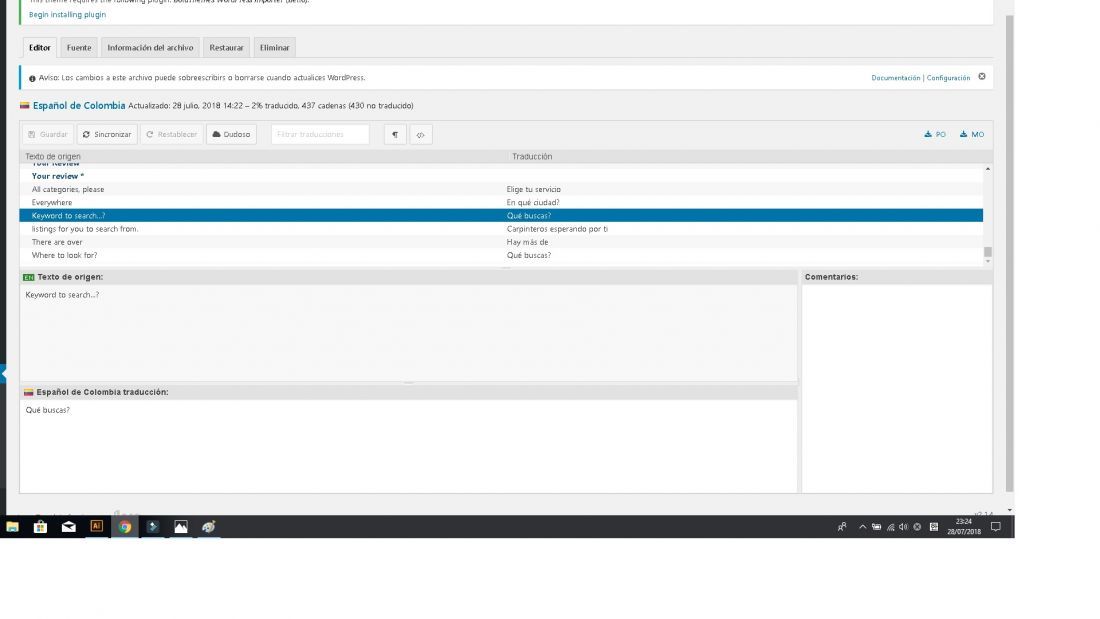Select the 'There are over' row

(x=501, y=242)
